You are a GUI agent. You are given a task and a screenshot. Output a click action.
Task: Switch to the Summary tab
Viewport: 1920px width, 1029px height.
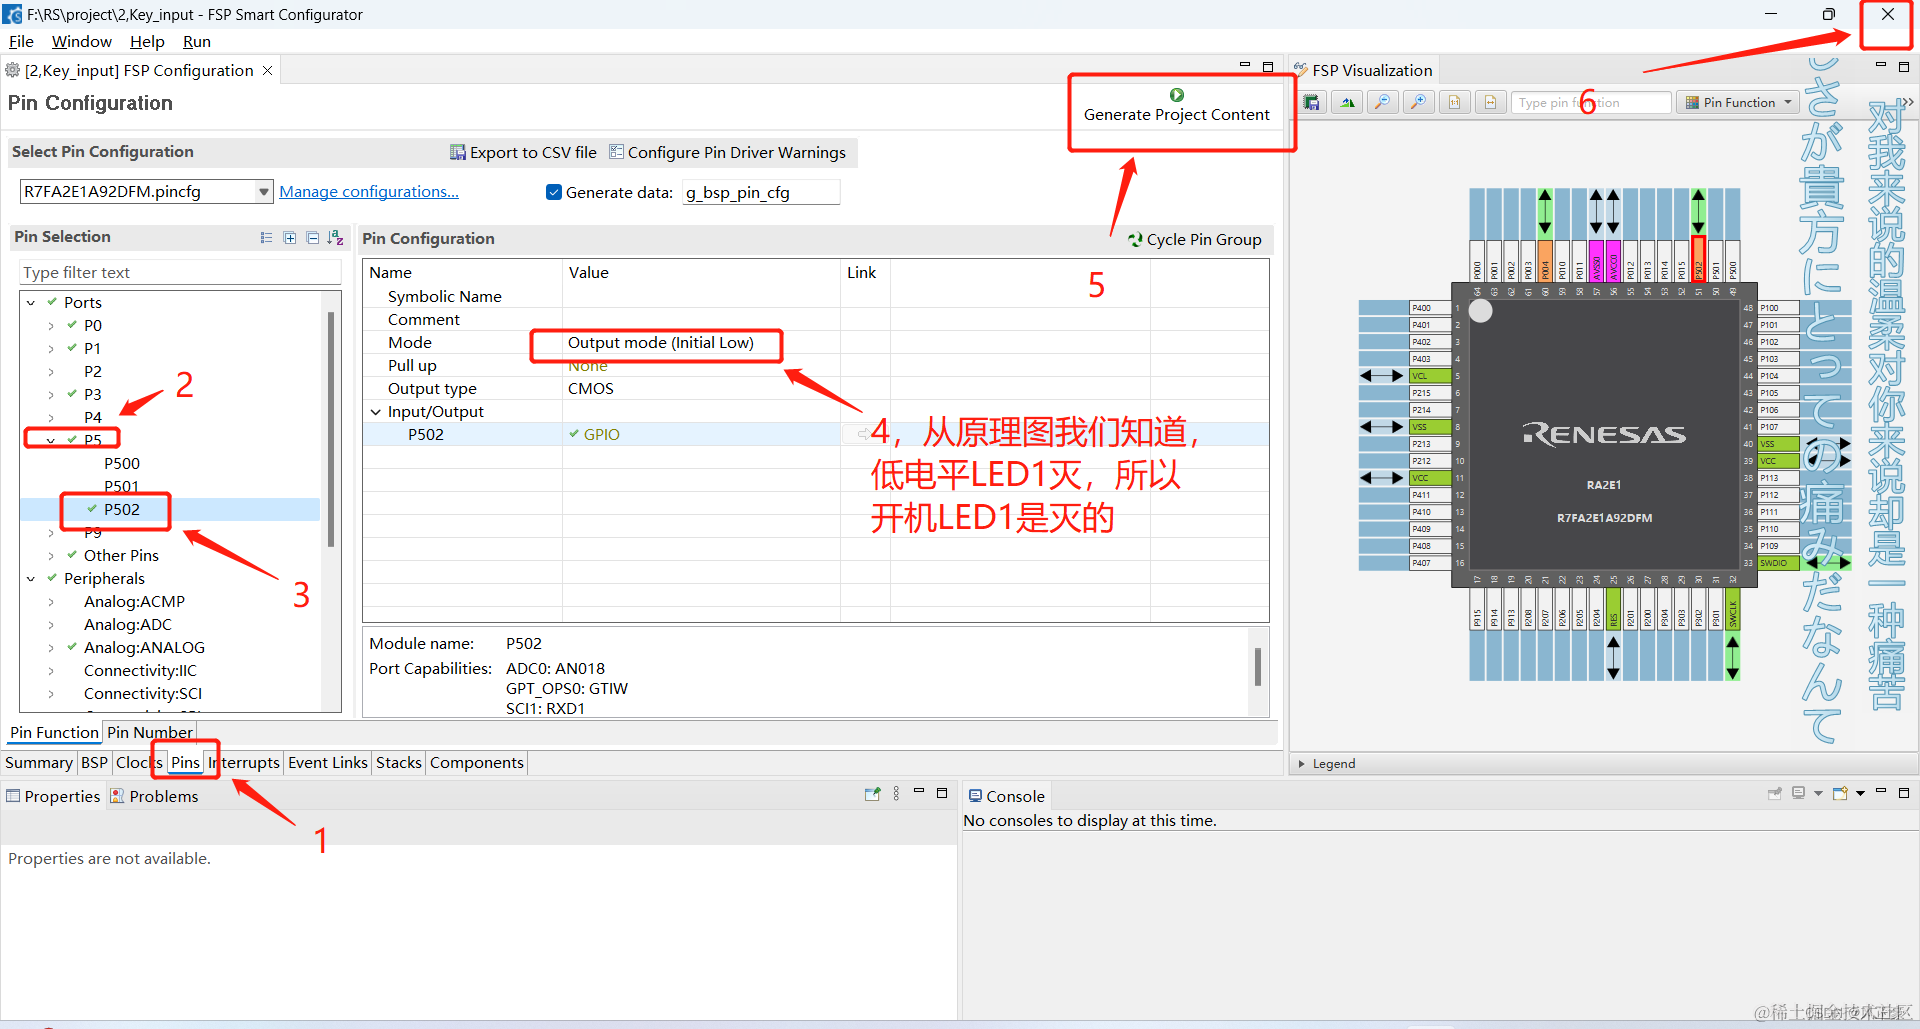coord(39,762)
